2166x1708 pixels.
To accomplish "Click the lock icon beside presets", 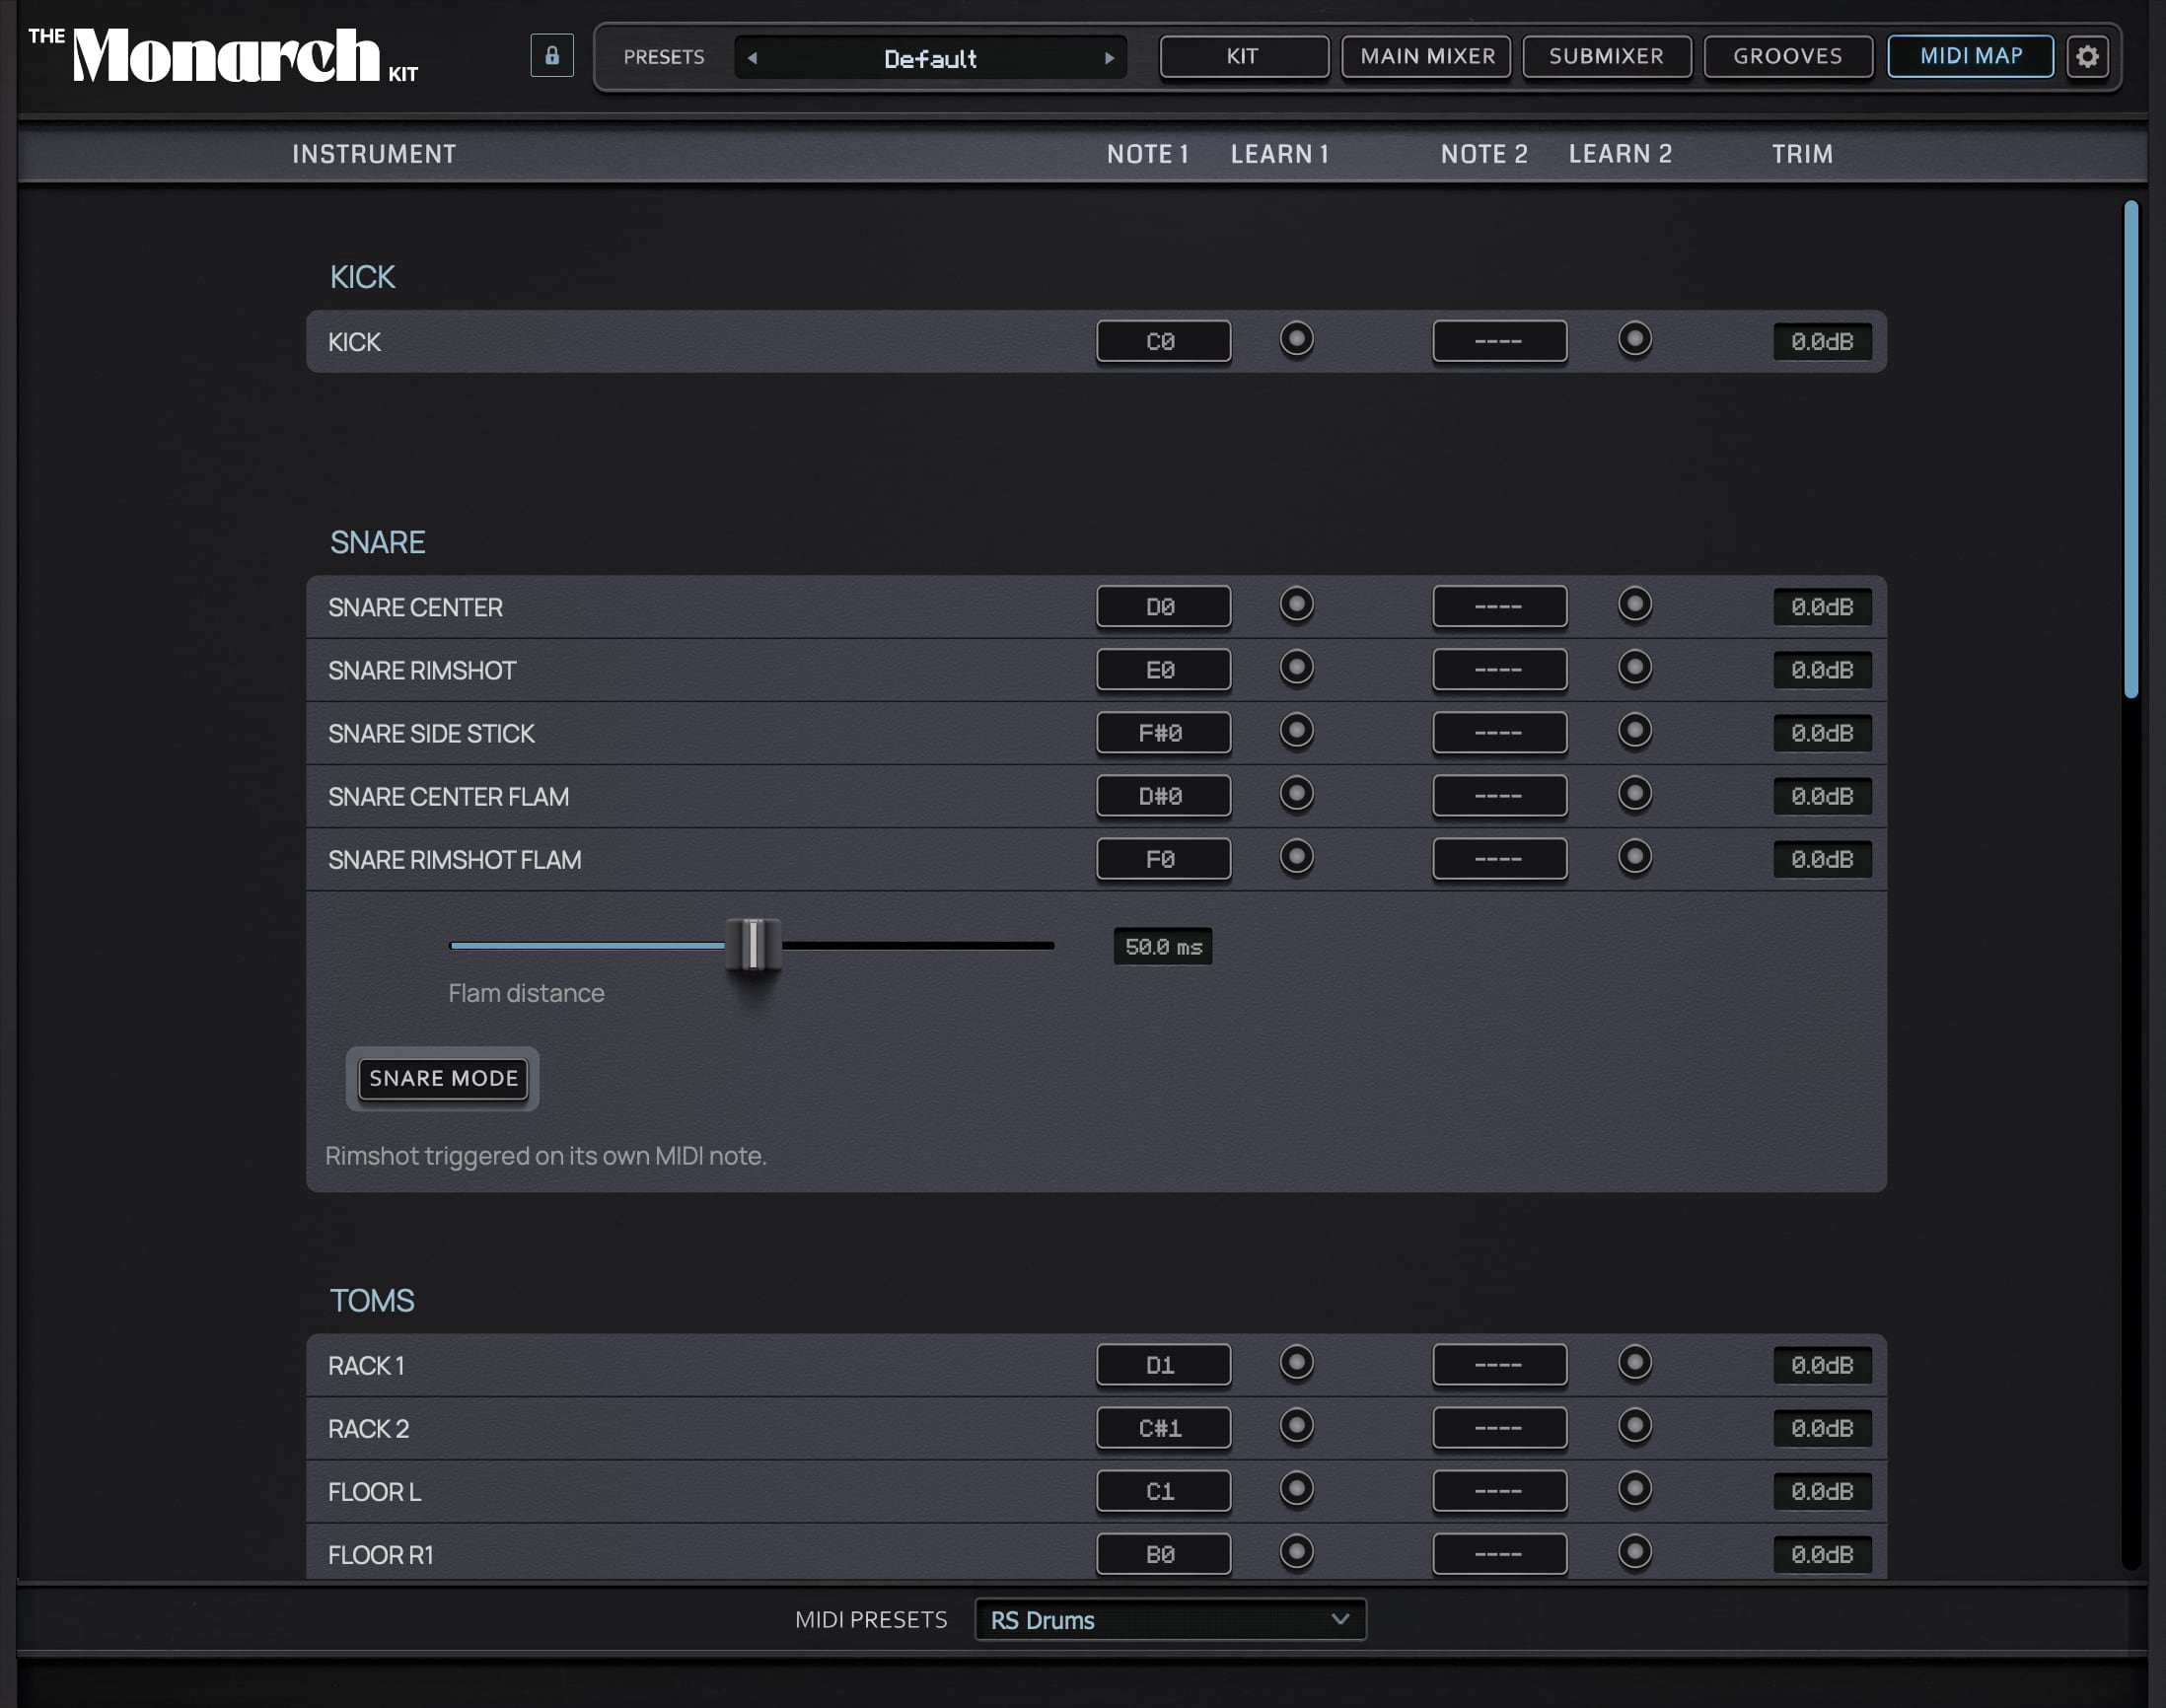I will (551, 56).
